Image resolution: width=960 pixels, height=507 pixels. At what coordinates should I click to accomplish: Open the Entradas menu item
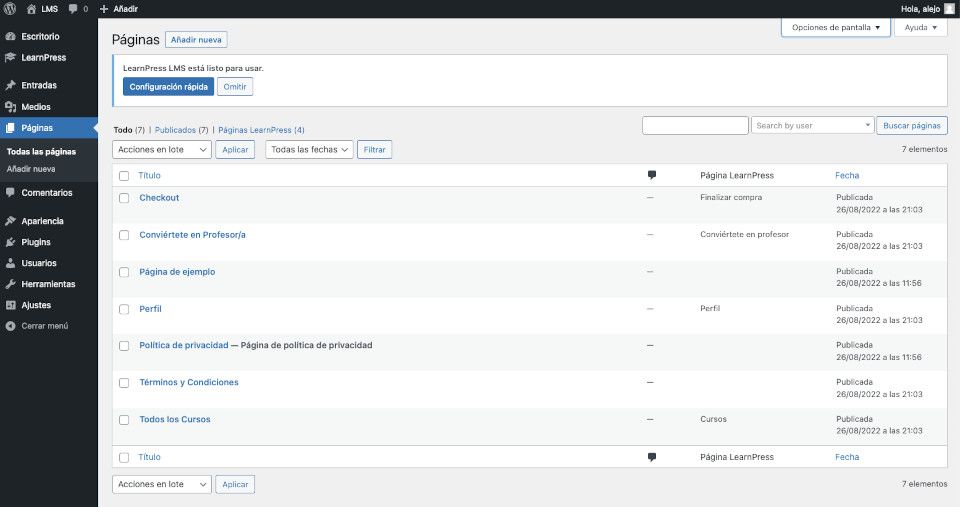tap(39, 85)
